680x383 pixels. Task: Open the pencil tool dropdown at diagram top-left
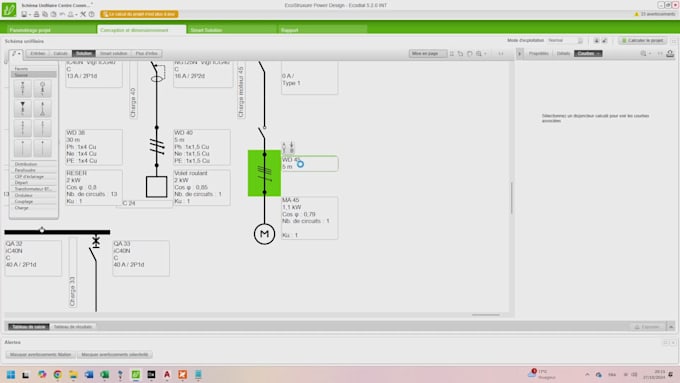[16, 54]
